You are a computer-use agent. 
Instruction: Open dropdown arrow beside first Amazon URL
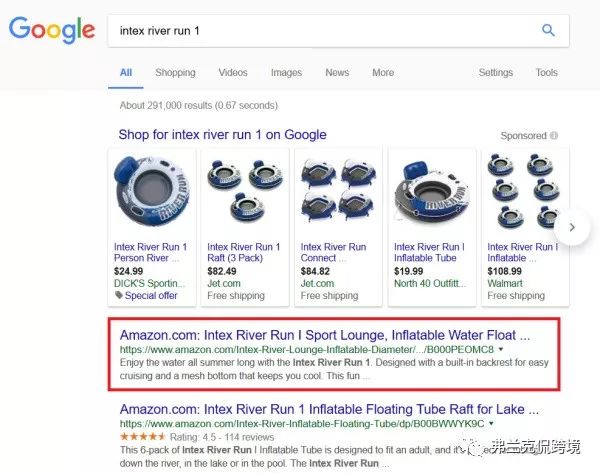(502, 350)
